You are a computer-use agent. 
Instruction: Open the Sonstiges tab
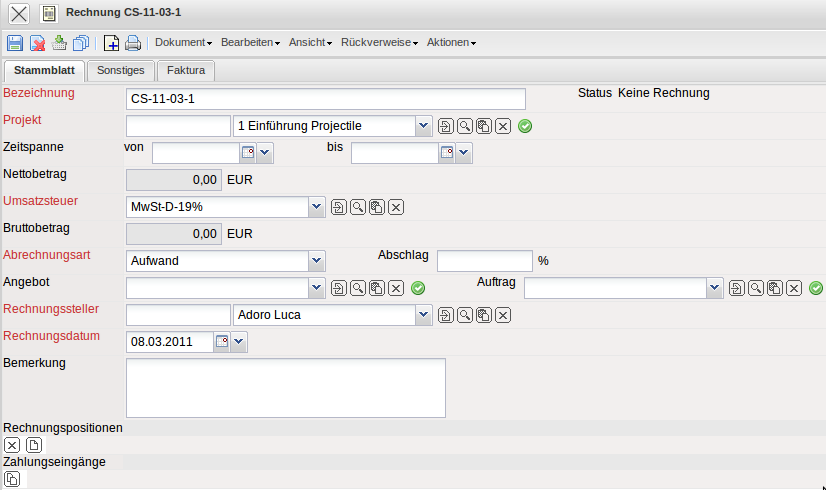coord(121,70)
